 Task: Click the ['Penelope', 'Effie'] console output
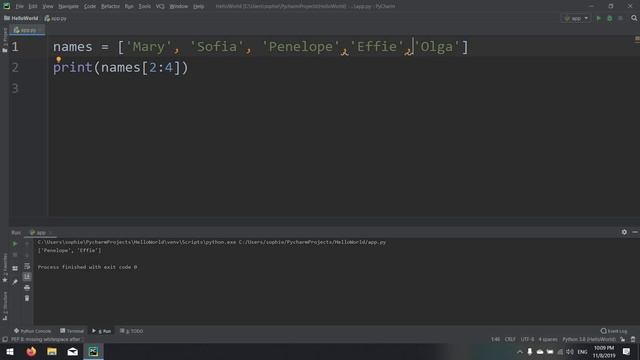69,251
